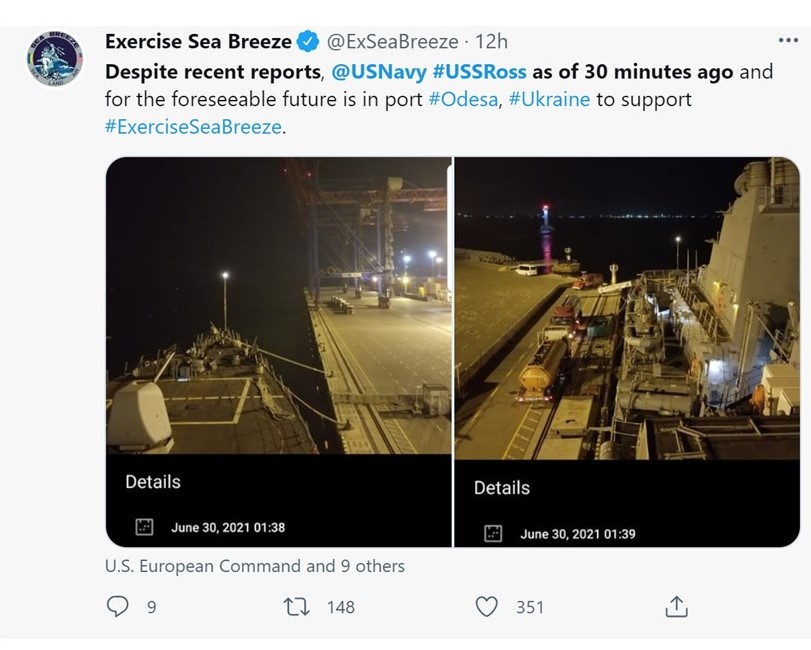The width and height of the screenshot is (811, 650).
Task: Open the @USNavy mention link
Action: pyautogui.click(x=379, y=71)
